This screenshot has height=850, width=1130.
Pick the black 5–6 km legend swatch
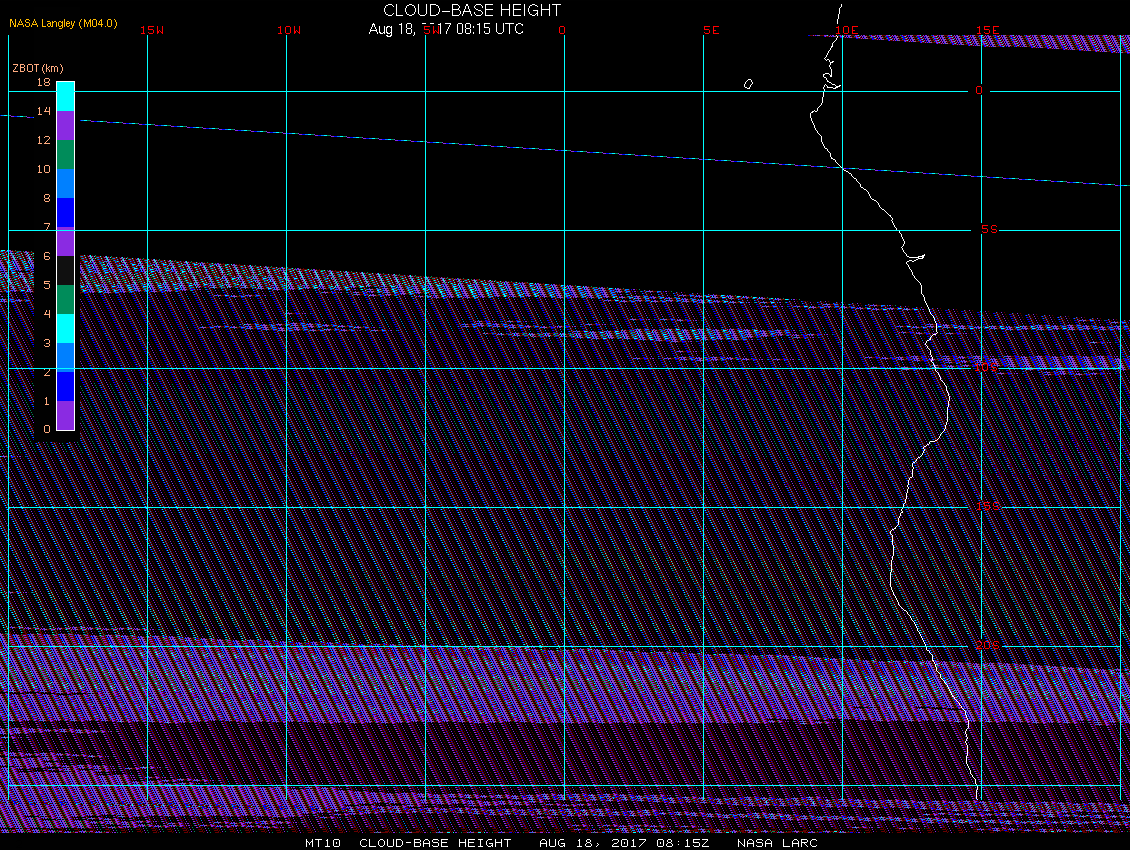pyautogui.click(x=66, y=270)
